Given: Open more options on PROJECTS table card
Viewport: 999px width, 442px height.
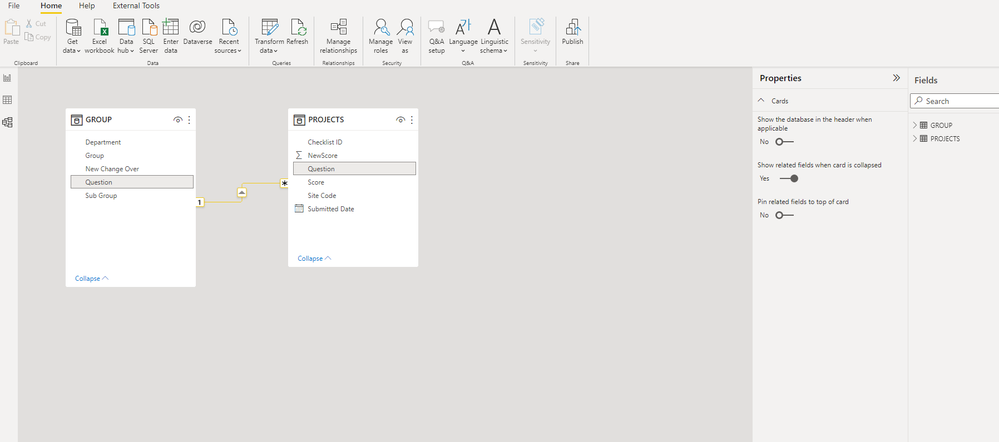Looking at the screenshot, I should (x=412, y=120).
